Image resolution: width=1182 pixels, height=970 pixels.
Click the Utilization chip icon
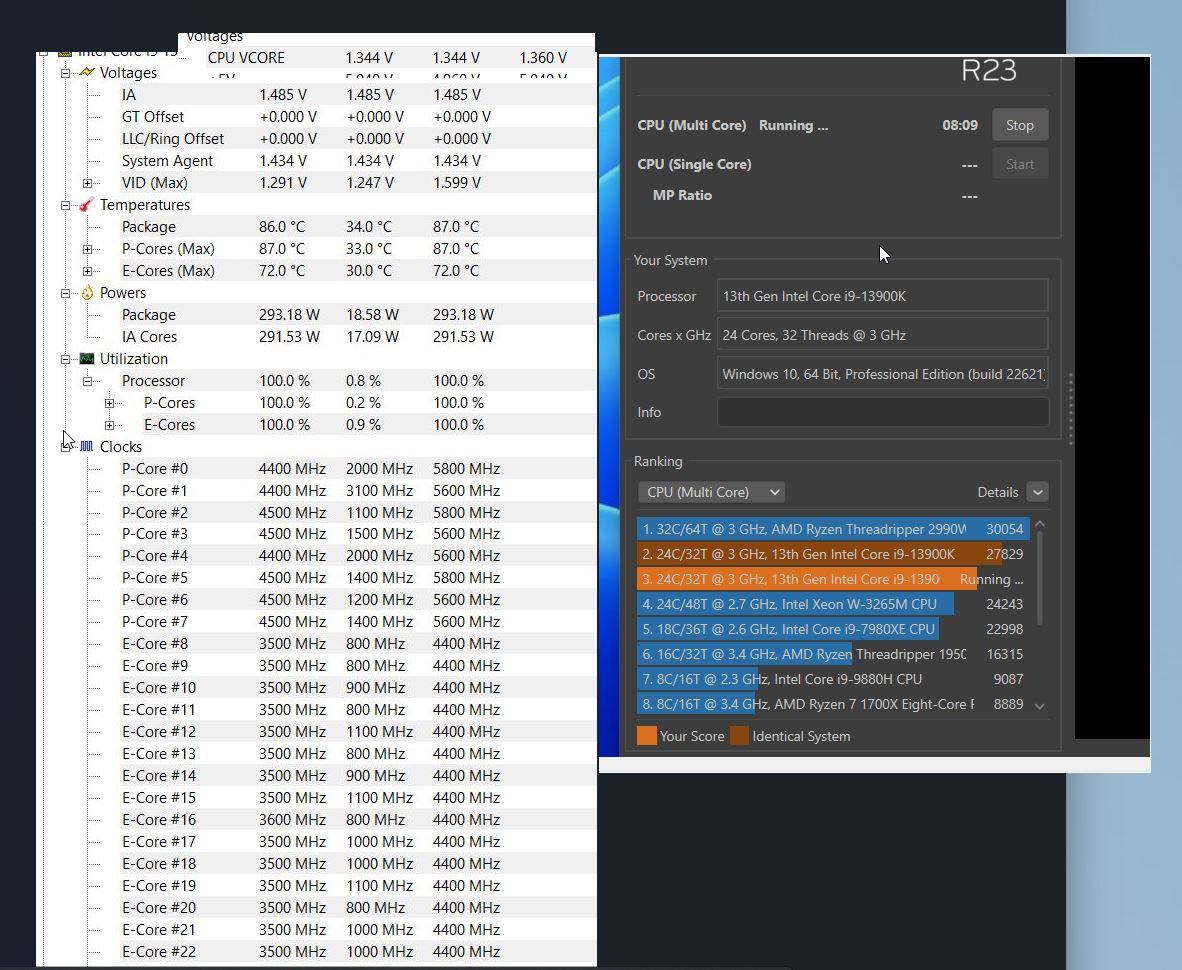click(x=87, y=359)
